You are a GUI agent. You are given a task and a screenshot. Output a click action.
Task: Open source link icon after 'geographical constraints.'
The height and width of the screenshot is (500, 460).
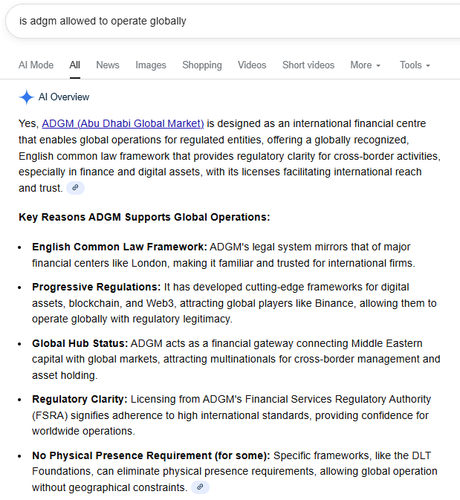[x=200, y=487]
